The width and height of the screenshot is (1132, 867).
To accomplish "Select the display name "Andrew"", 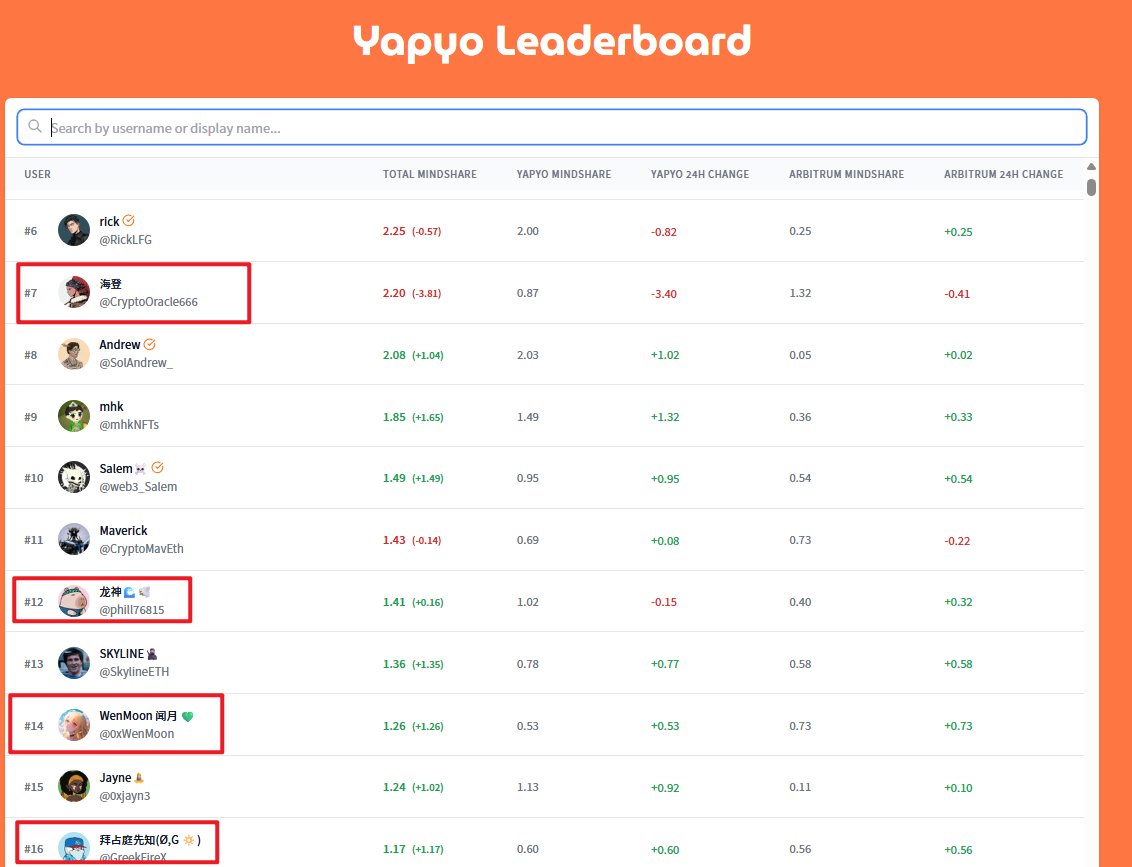I will 120,345.
